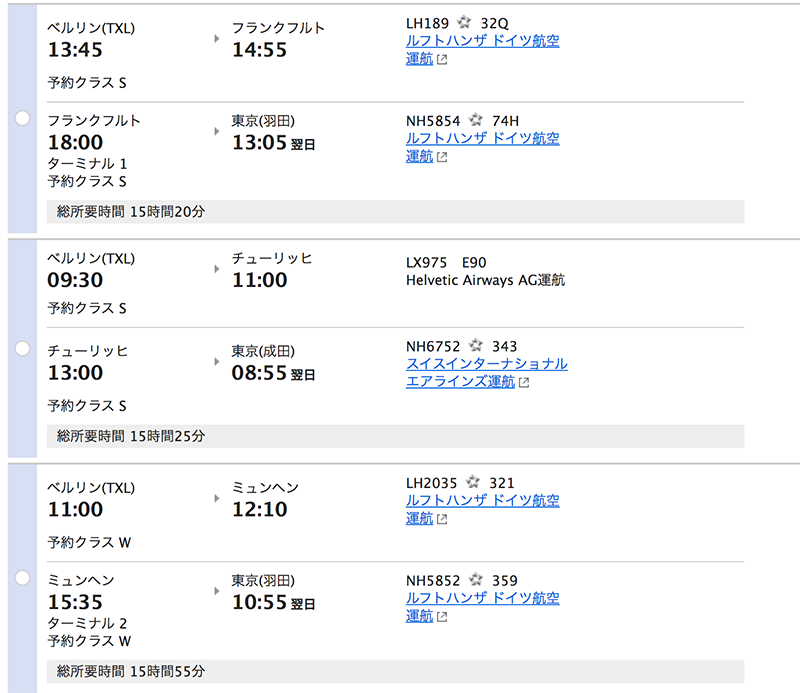Open ルフトハンザ ドイツ航空 link under LH2035
The height and width of the screenshot is (693, 800).
(x=482, y=501)
